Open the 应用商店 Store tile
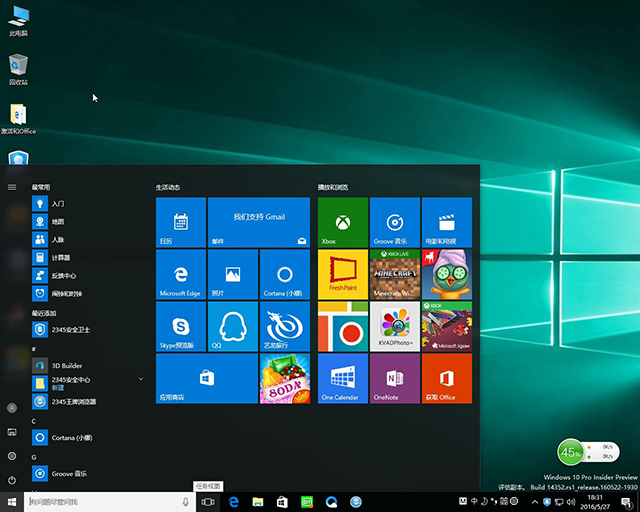The height and width of the screenshot is (512, 640). 207,379
